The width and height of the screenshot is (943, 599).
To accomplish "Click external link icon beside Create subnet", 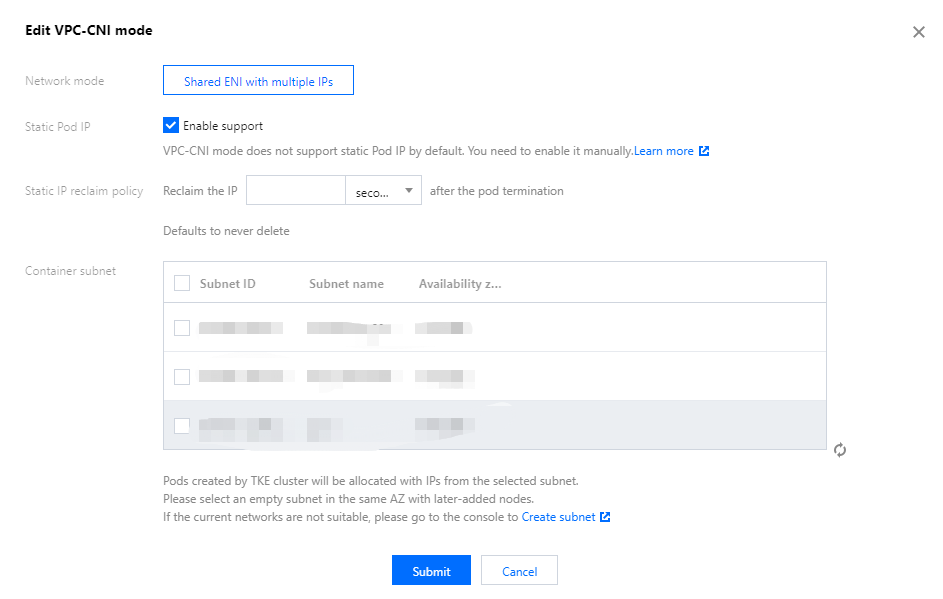I will [x=605, y=517].
